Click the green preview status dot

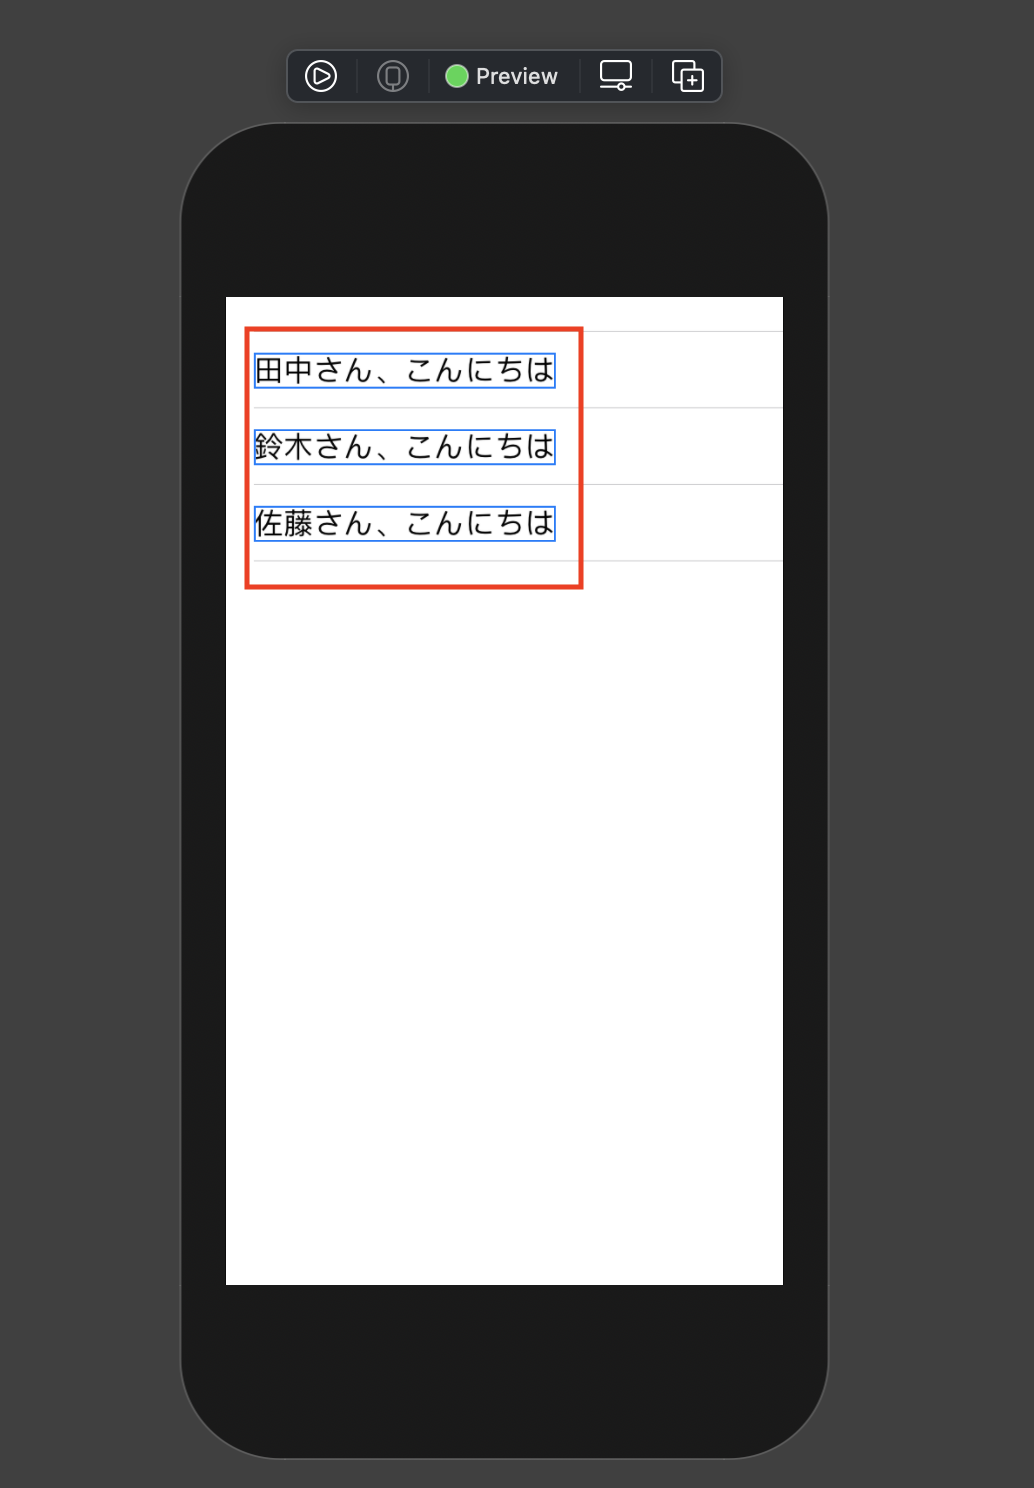(457, 76)
